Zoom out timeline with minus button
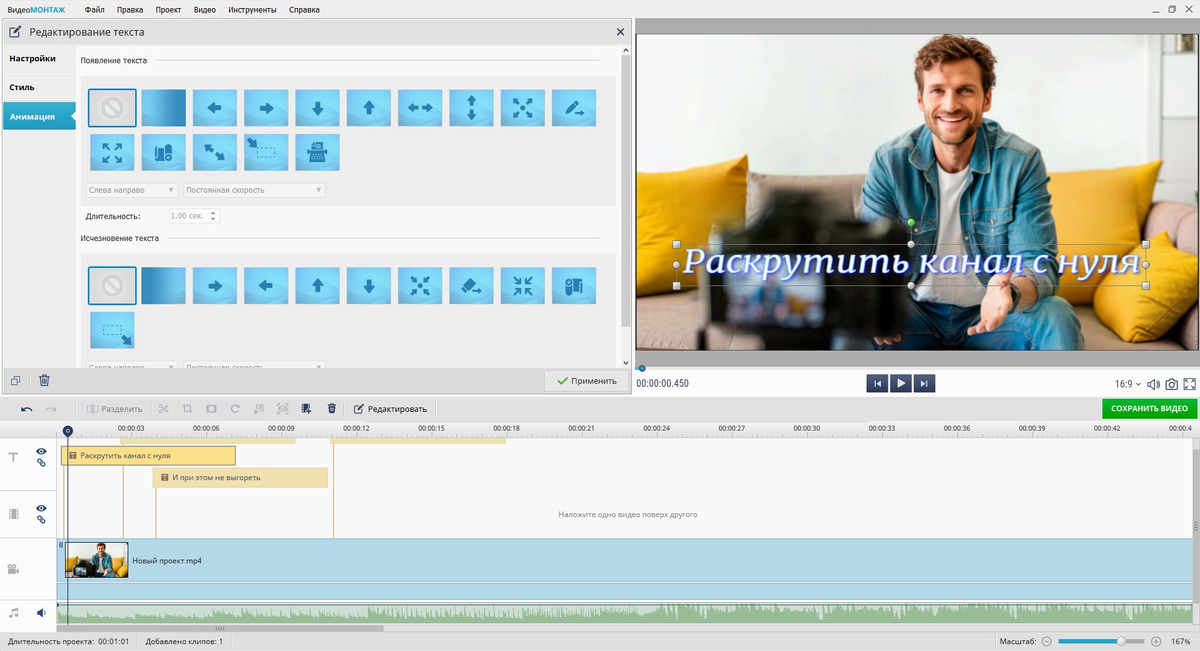 [1047, 641]
